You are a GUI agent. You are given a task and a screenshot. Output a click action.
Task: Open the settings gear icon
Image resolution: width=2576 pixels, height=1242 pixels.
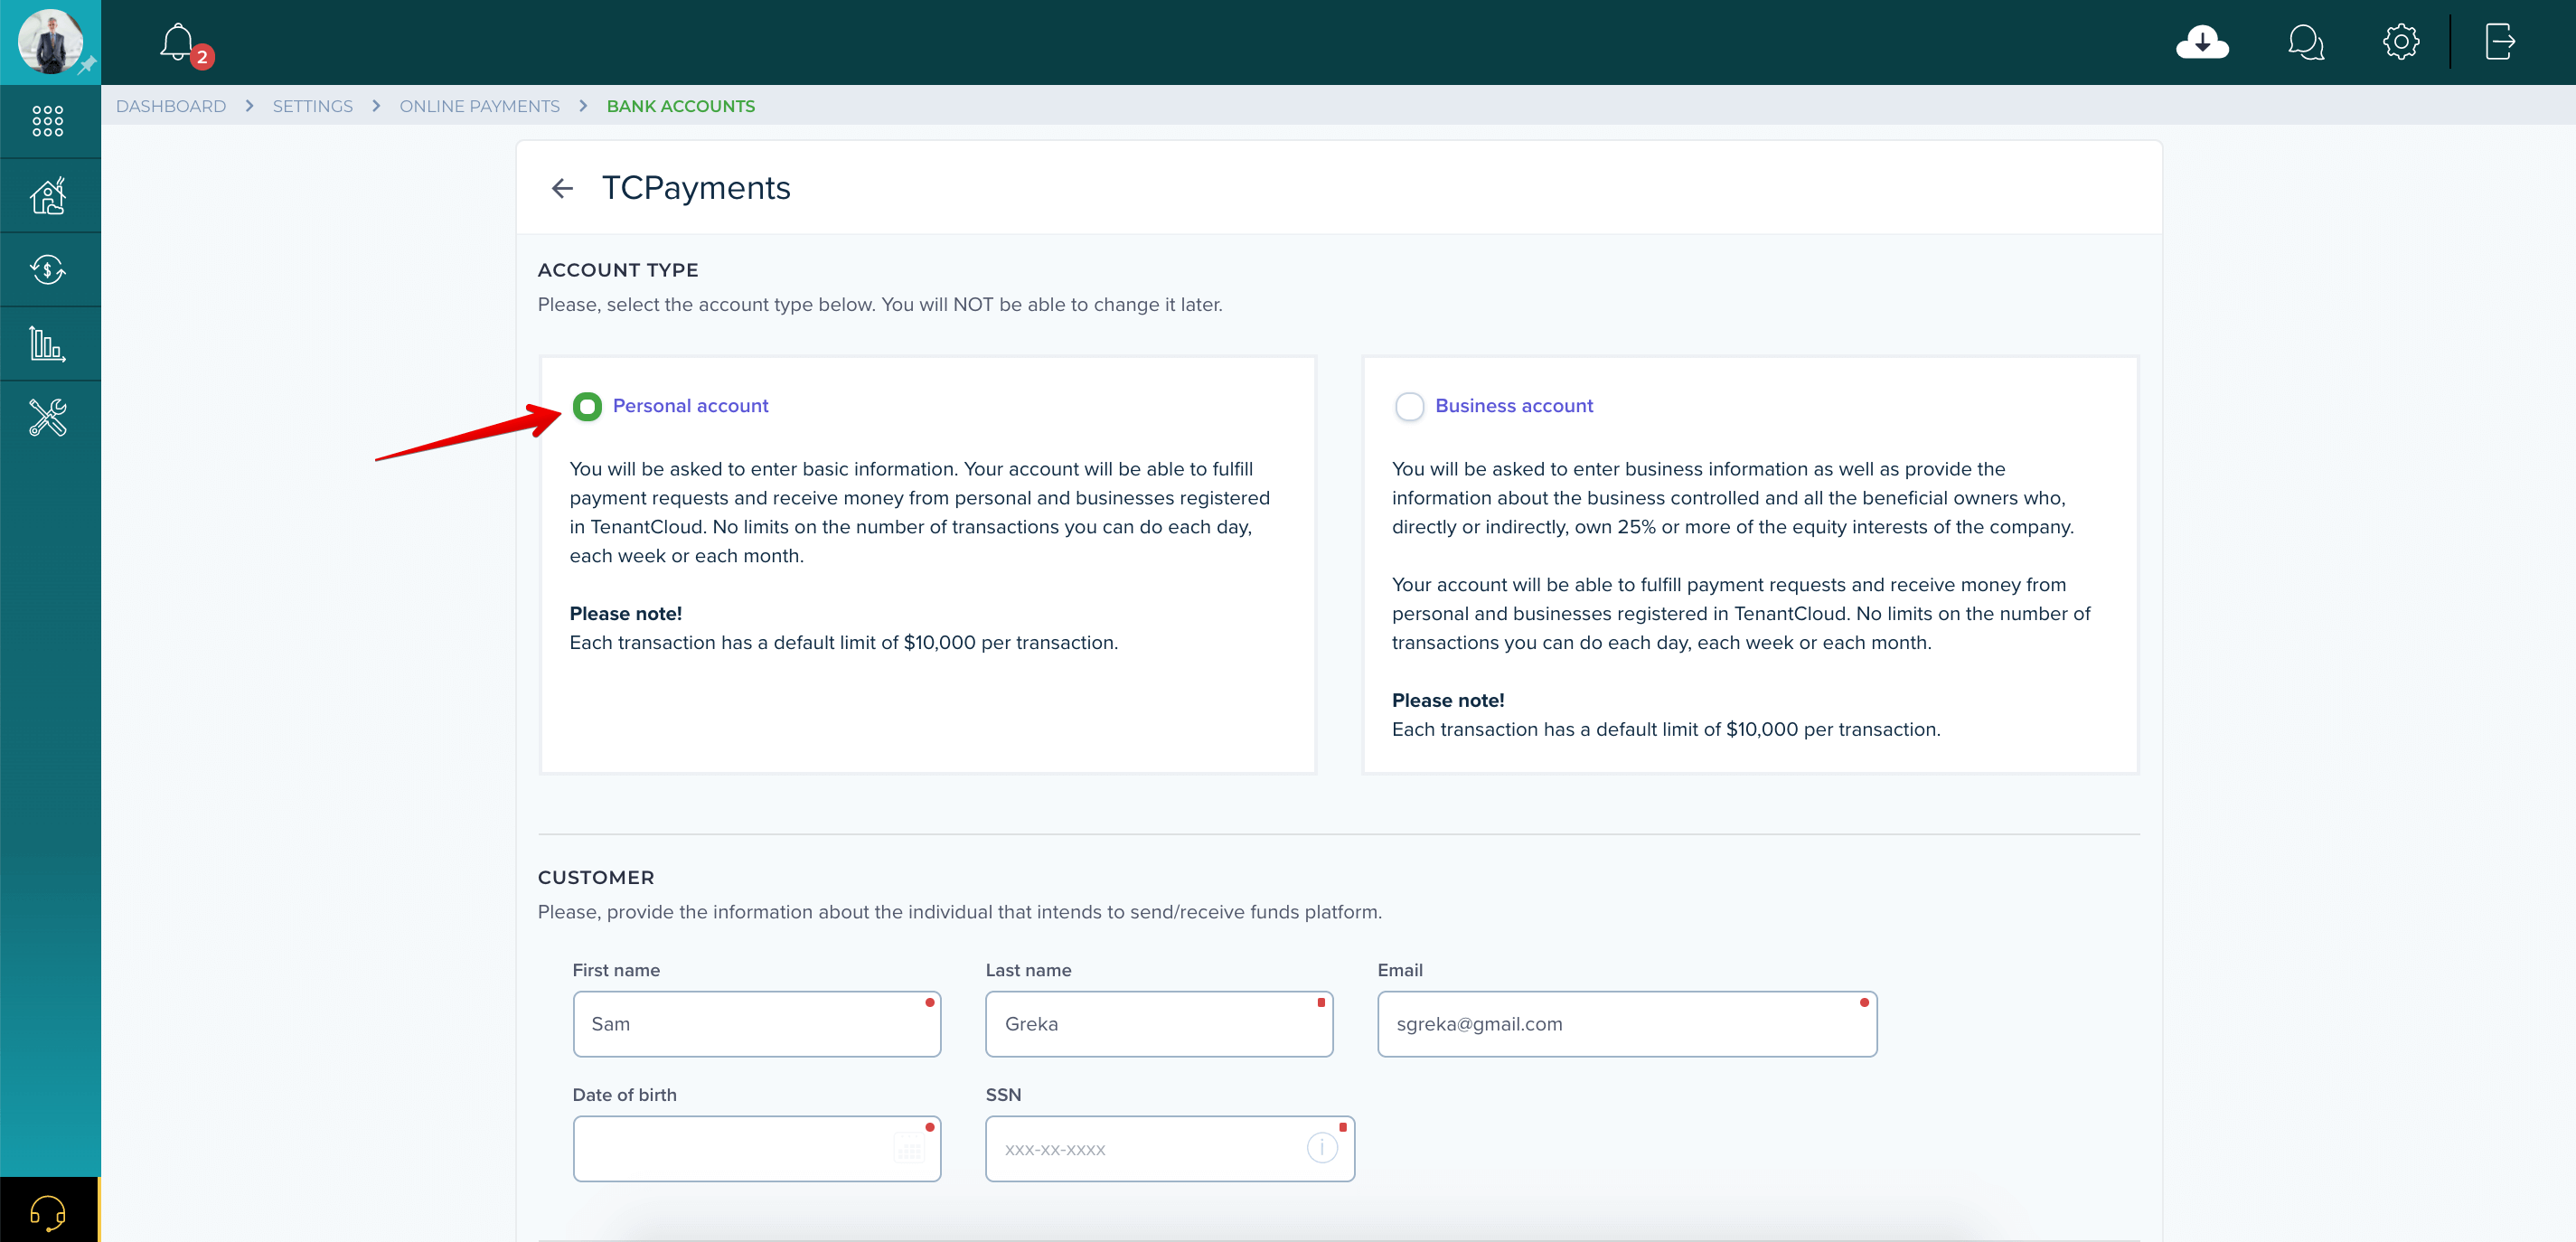(2400, 42)
